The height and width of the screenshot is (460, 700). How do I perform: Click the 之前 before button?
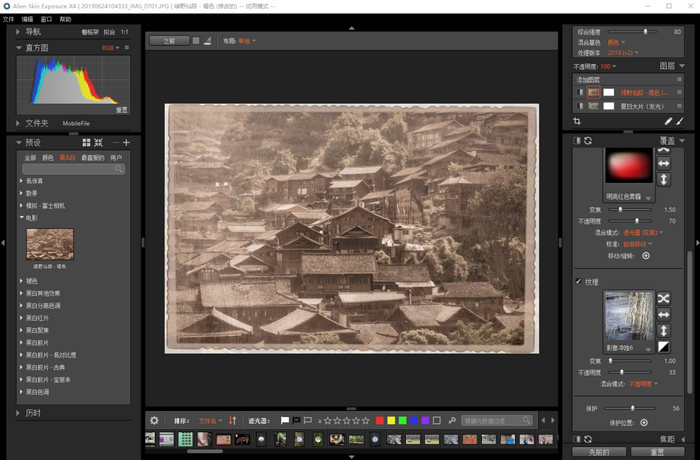tap(168, 41)
